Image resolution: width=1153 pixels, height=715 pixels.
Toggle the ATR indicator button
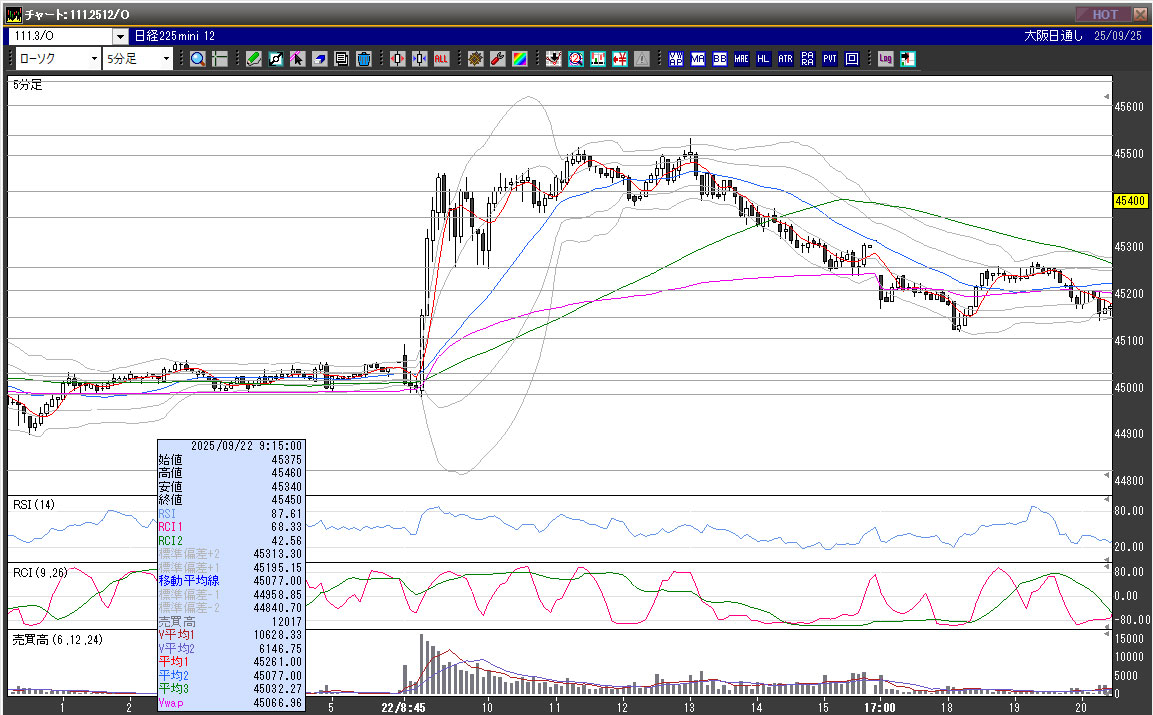point(785,59)
